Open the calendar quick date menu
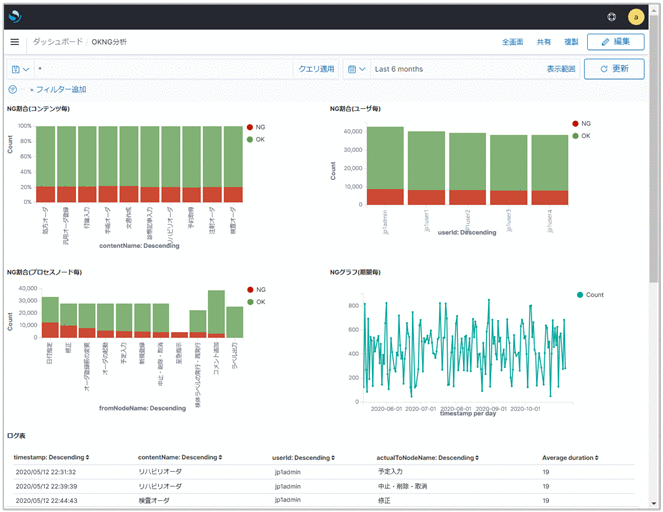This screenshot has height=512, width=663. click(x=355, y=69)
